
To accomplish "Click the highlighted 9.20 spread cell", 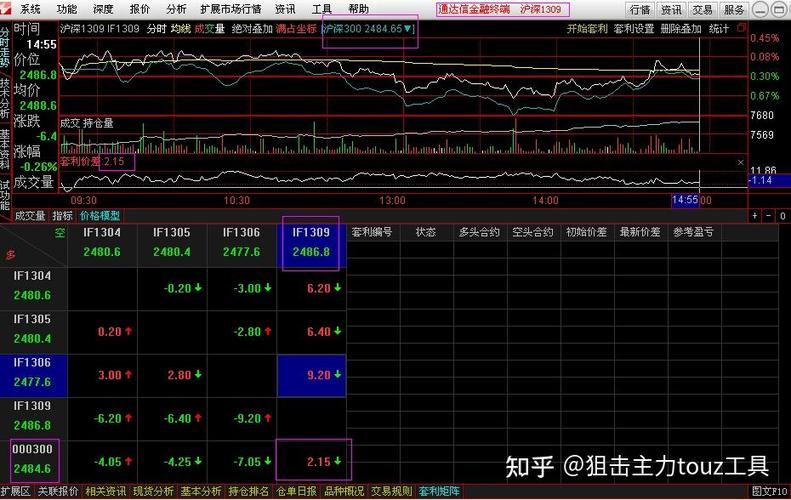I will point(311,375).
